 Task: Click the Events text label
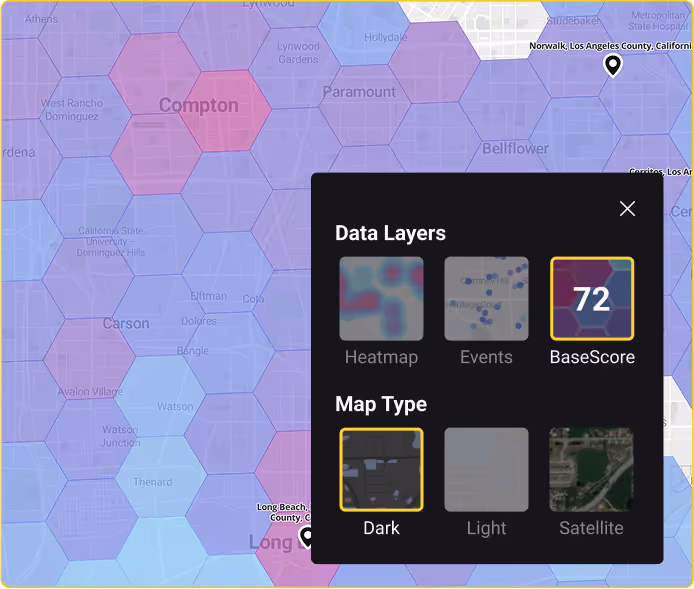(x=486, y=357)
